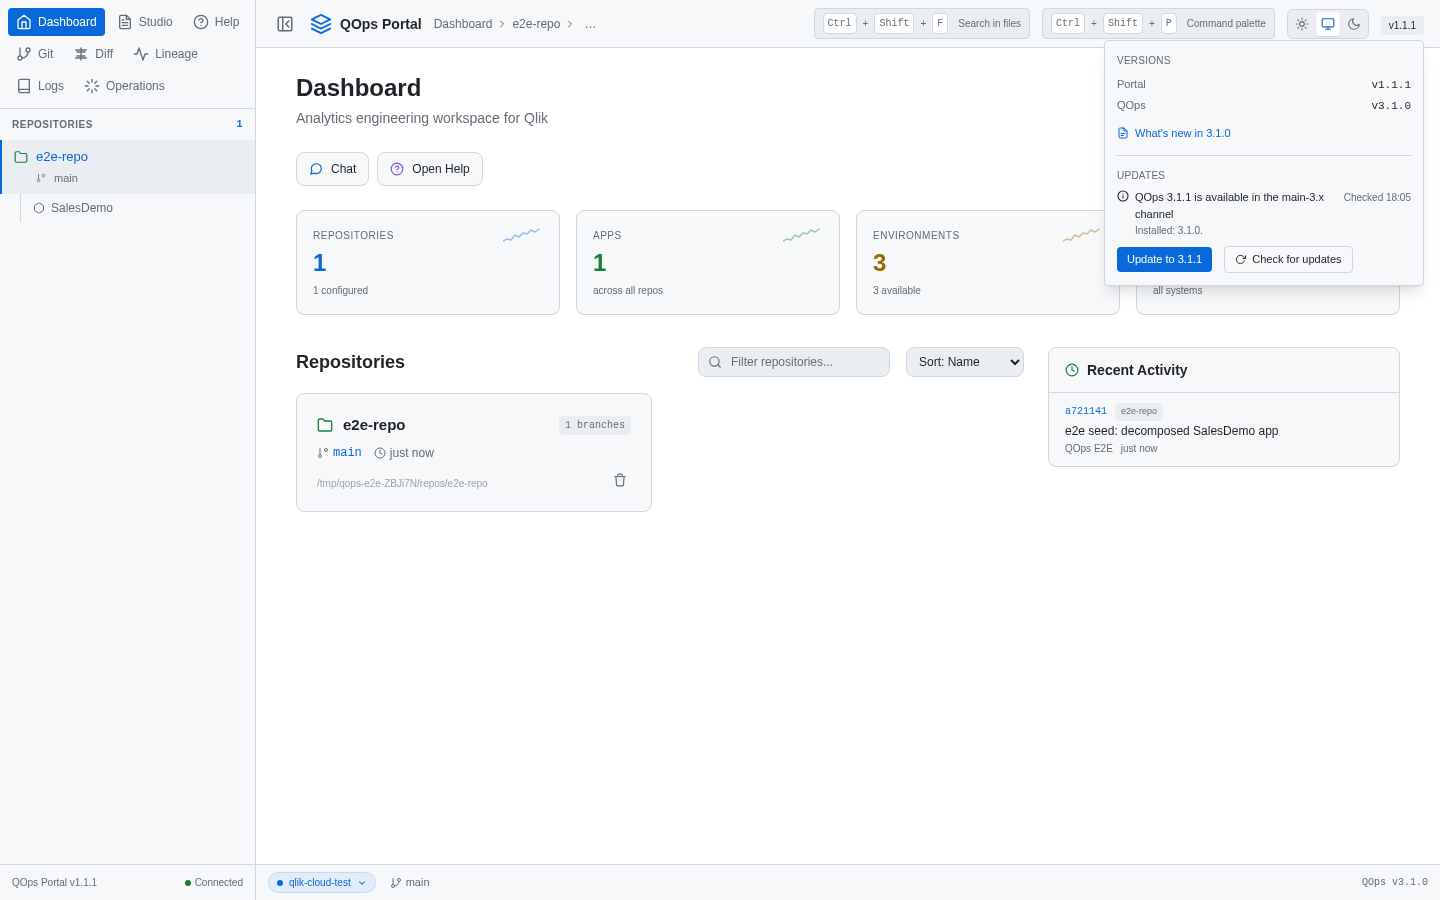Screen dimensions: 1440x900
Task: Open the Help nav tab
Action: 216,22
